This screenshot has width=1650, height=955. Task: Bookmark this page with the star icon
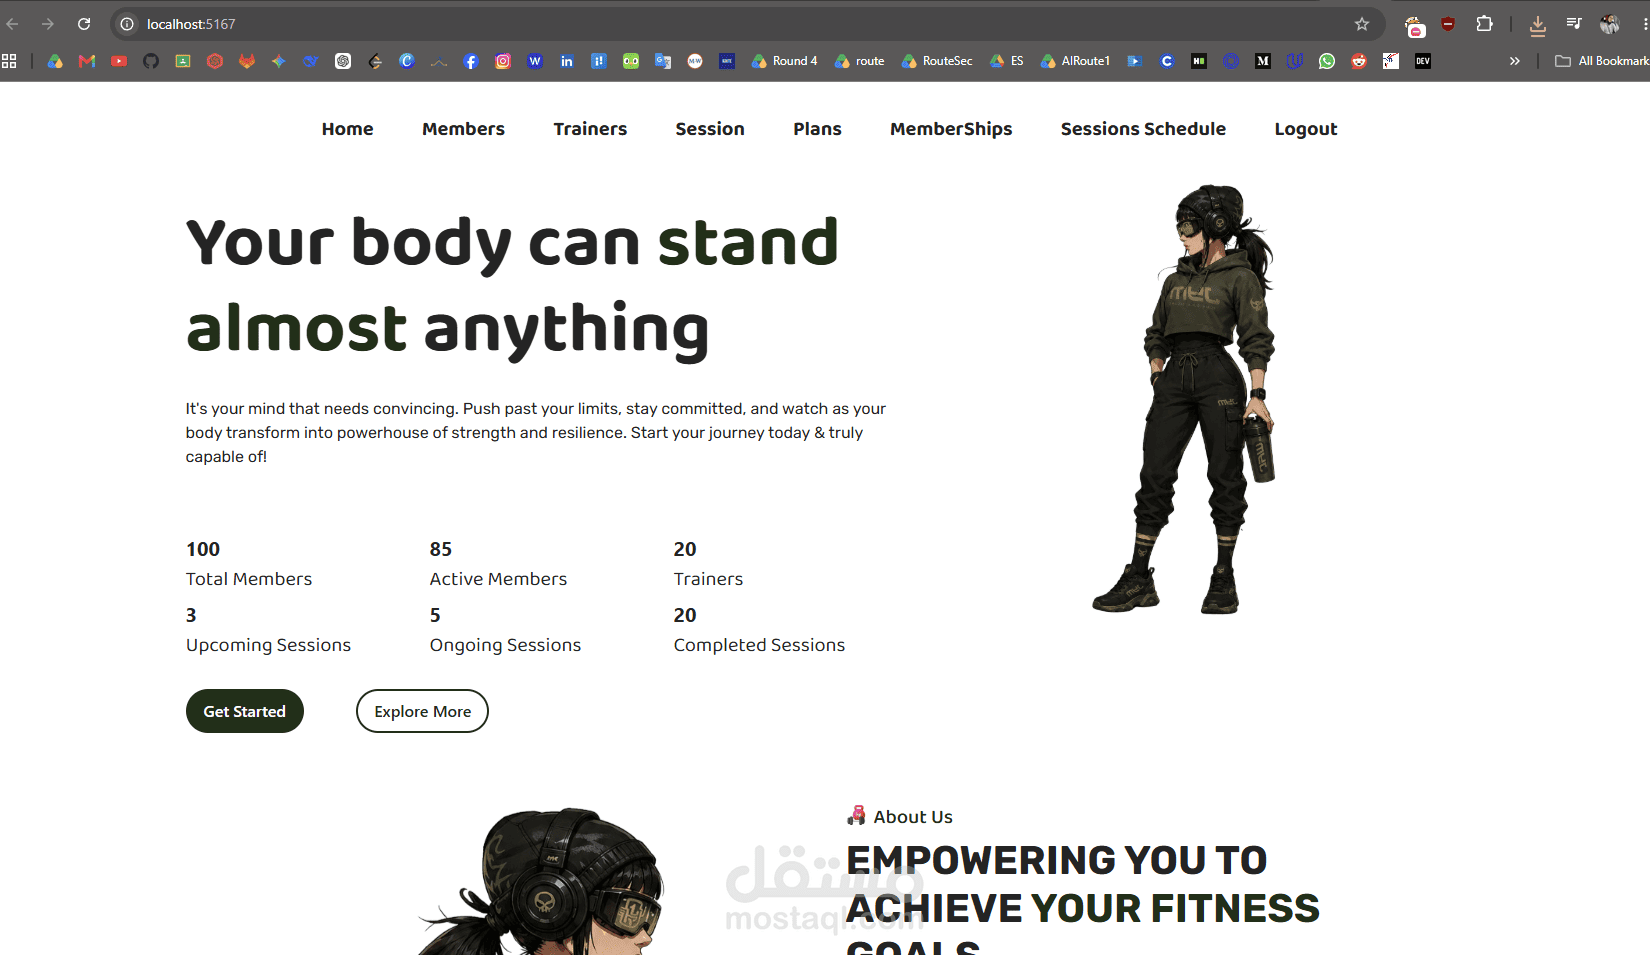point(1361,24)
